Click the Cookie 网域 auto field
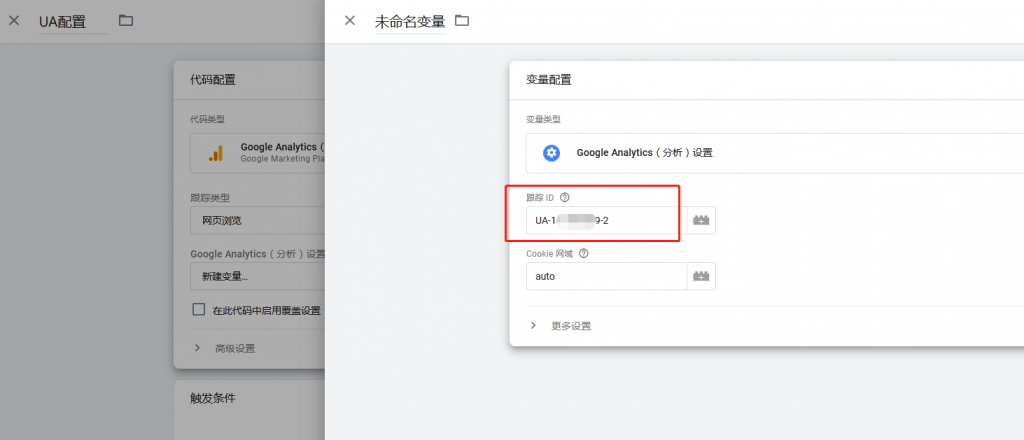 tap(606, 276)
